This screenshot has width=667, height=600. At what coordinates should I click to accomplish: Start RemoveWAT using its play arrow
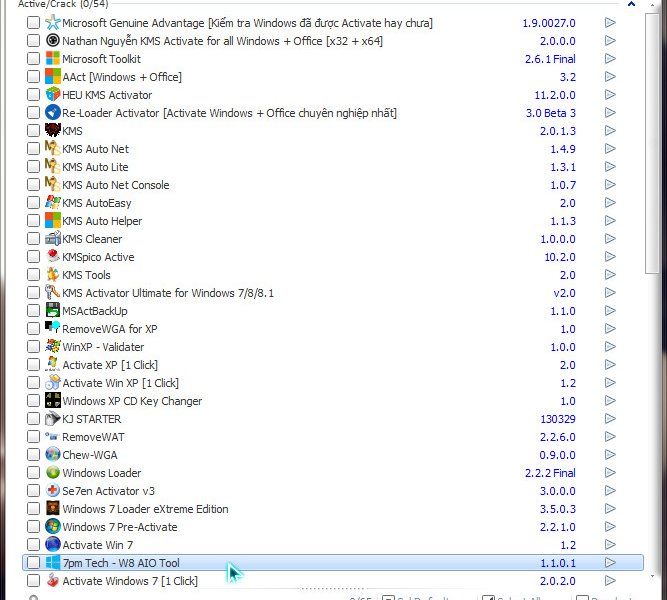point(610,437)
